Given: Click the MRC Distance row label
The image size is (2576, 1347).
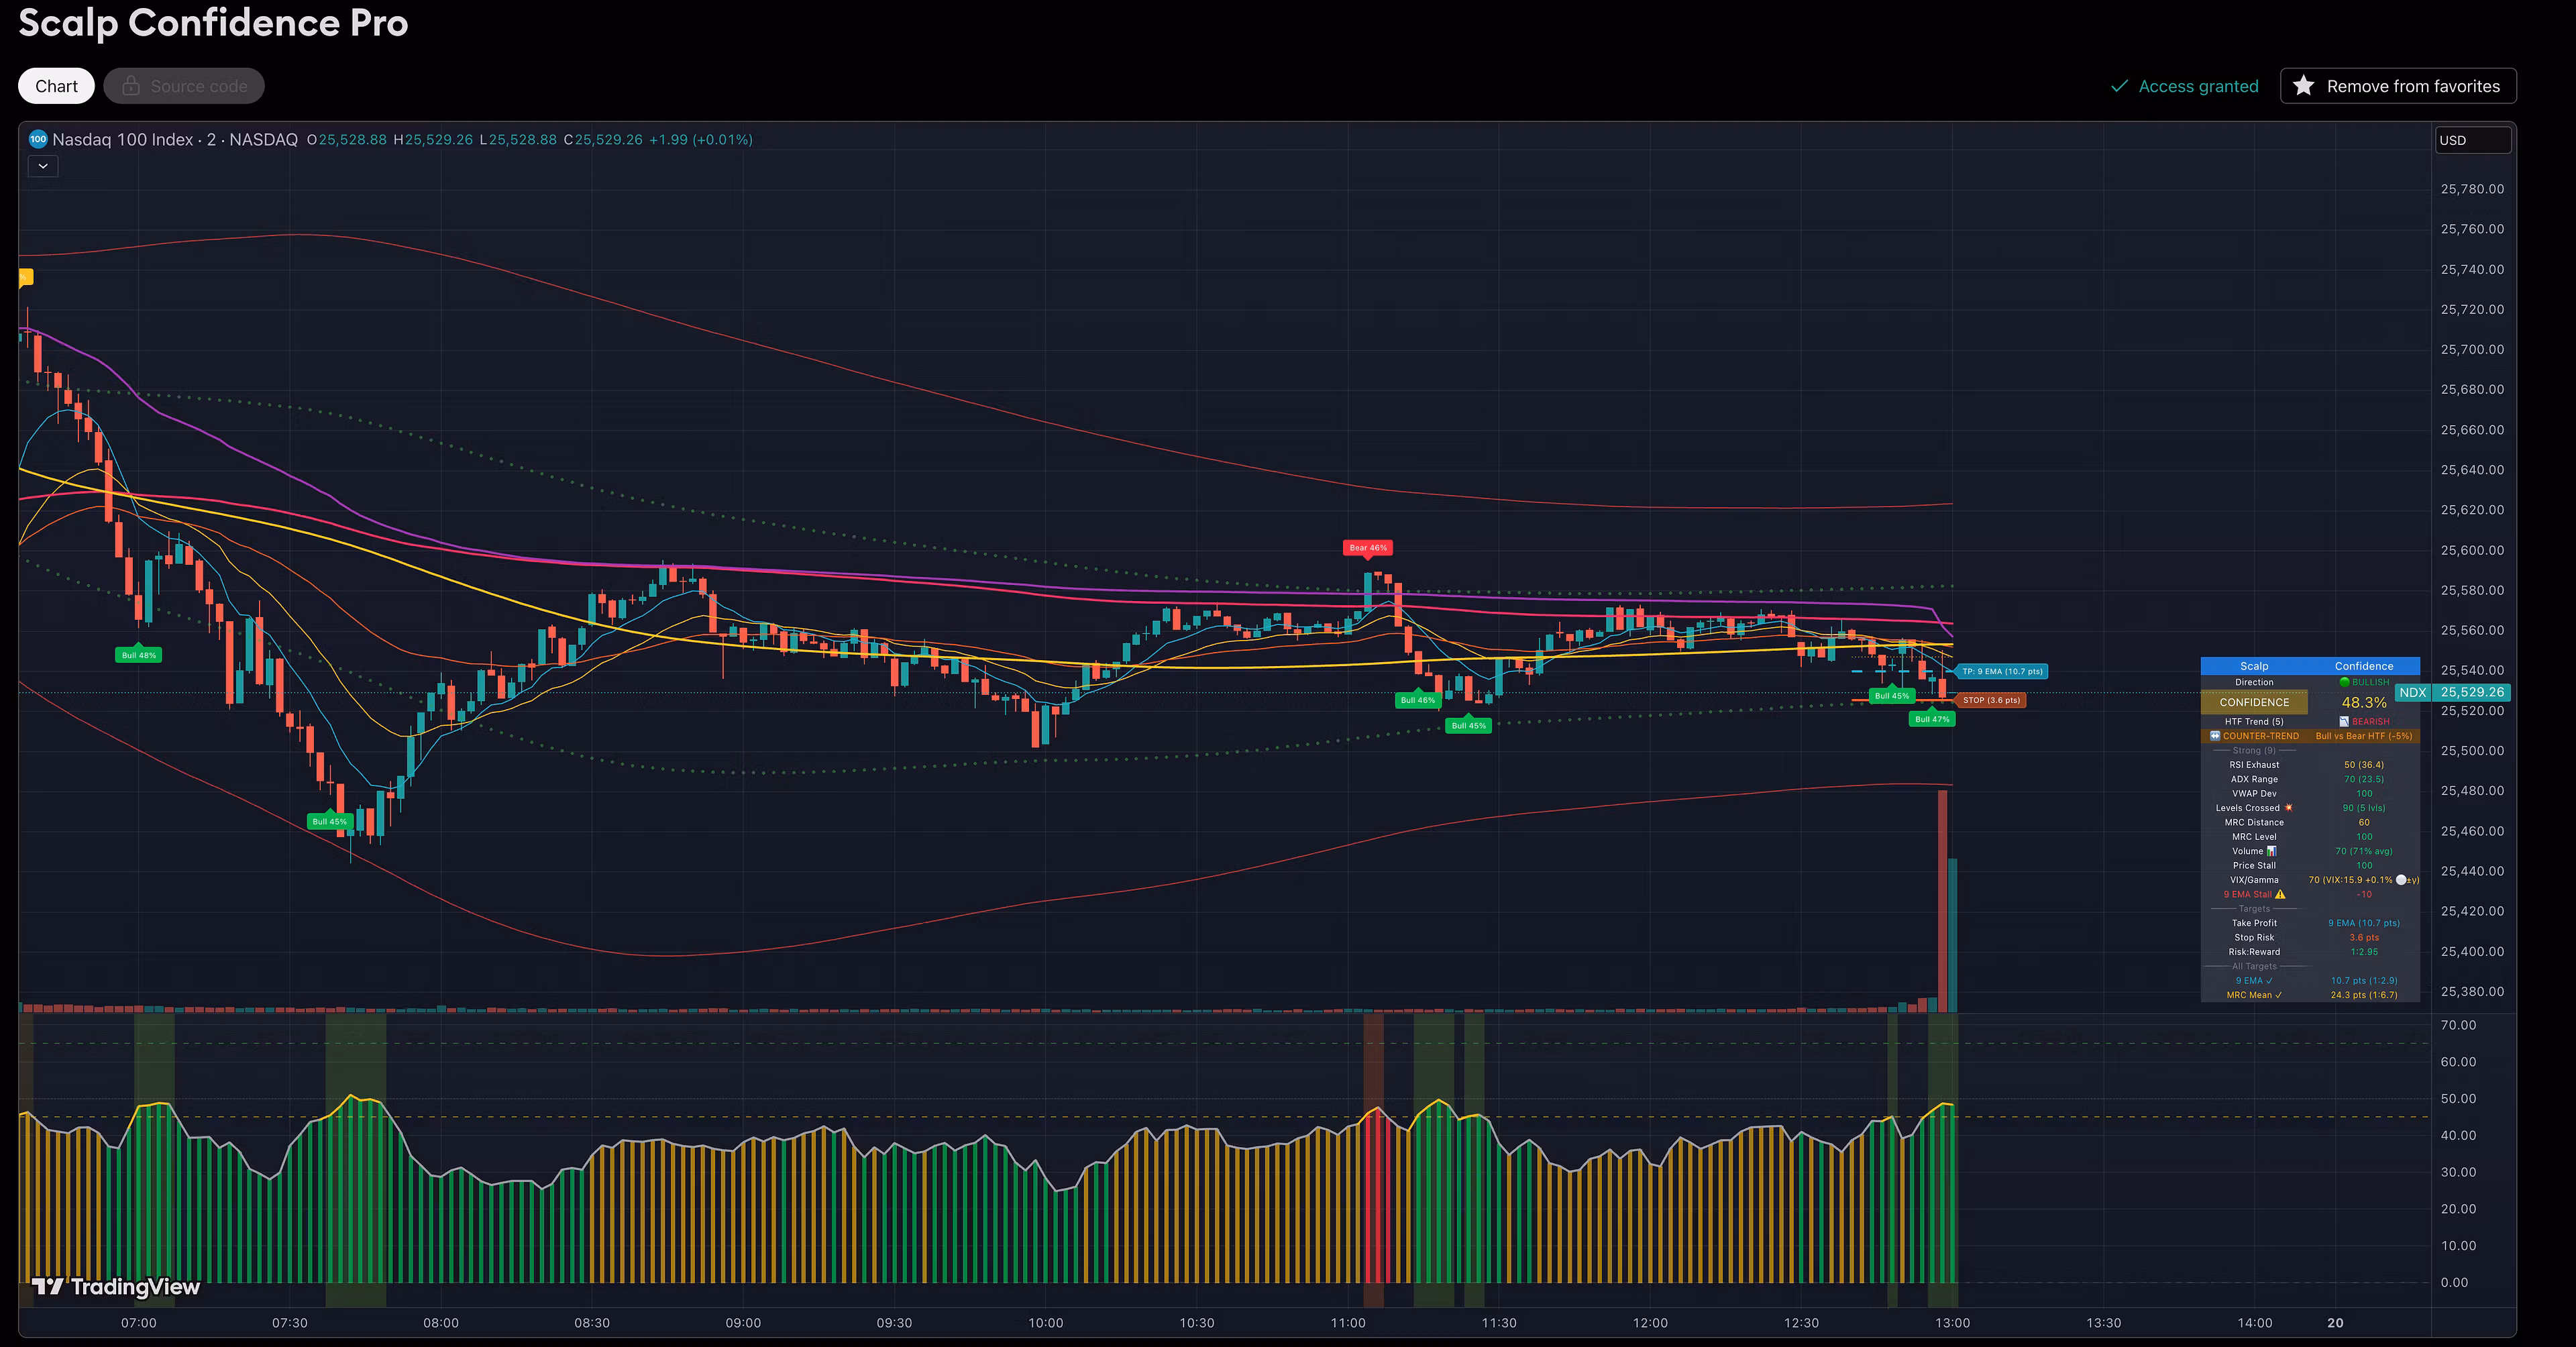Looking at the screenshot, I should [x=2254, y=822].
